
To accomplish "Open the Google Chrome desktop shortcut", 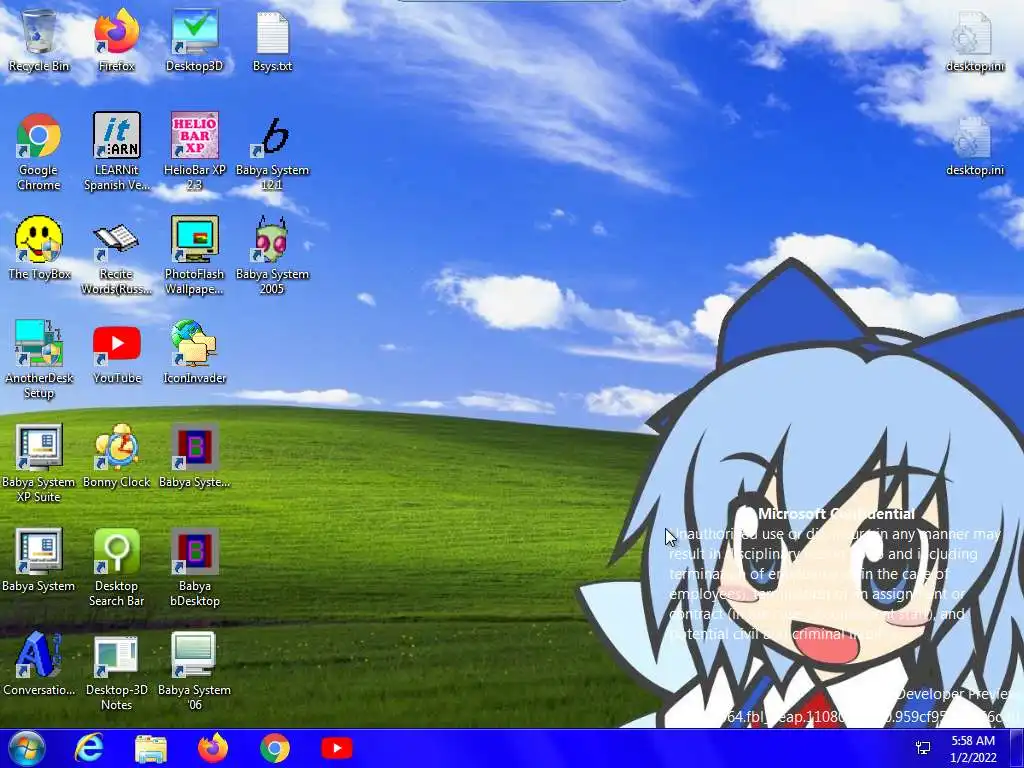I will [39, 152].
